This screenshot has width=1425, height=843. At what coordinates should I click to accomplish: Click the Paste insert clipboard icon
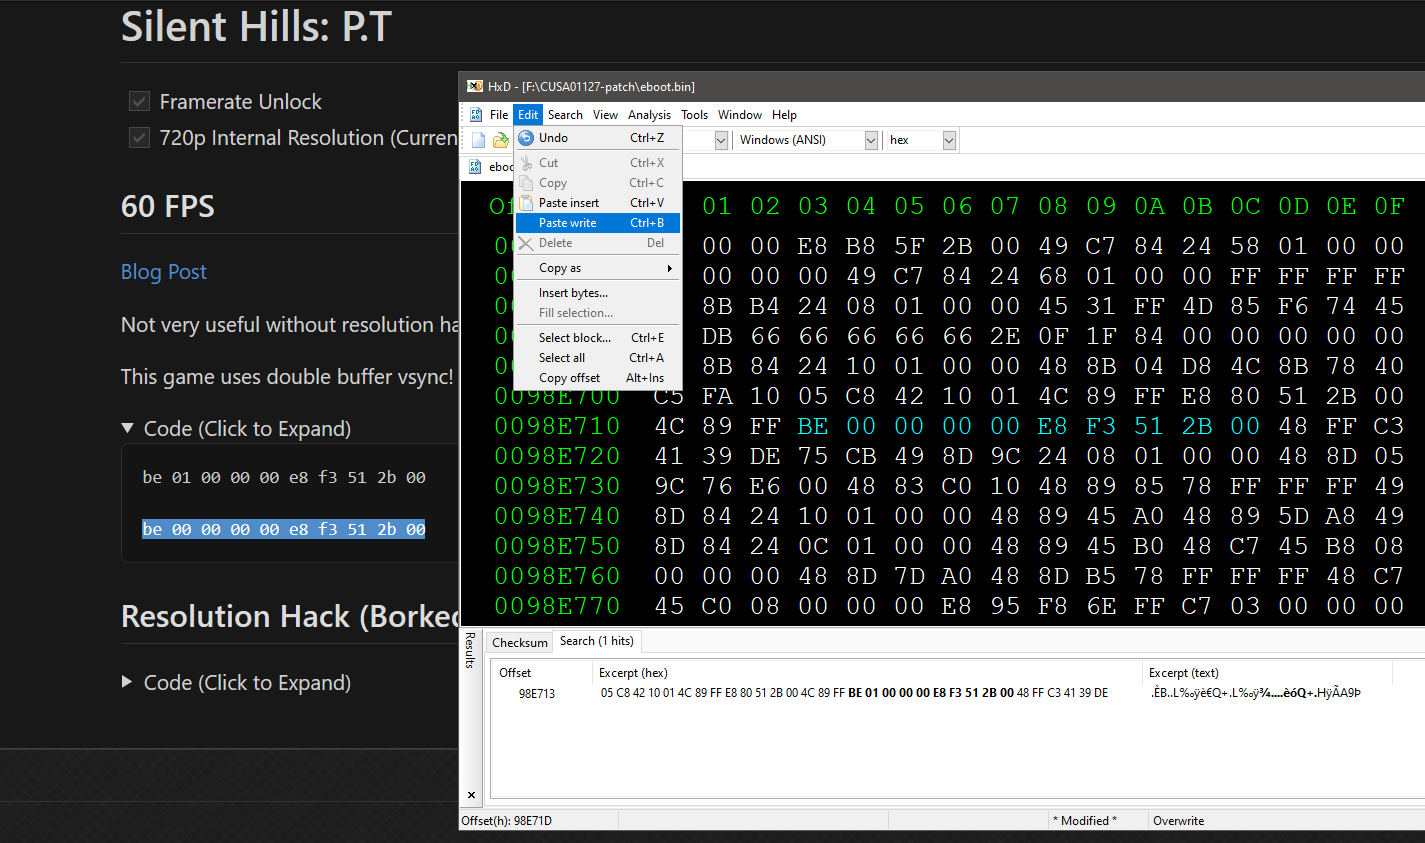pyautogui.click(x=526, y=203)
